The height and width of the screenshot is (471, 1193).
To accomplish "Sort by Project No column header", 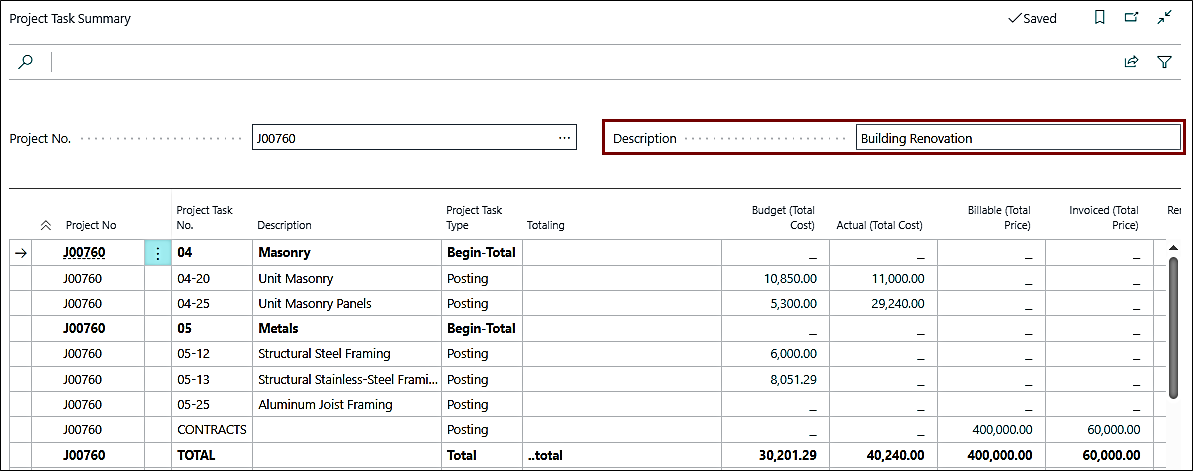I will 91,225.
